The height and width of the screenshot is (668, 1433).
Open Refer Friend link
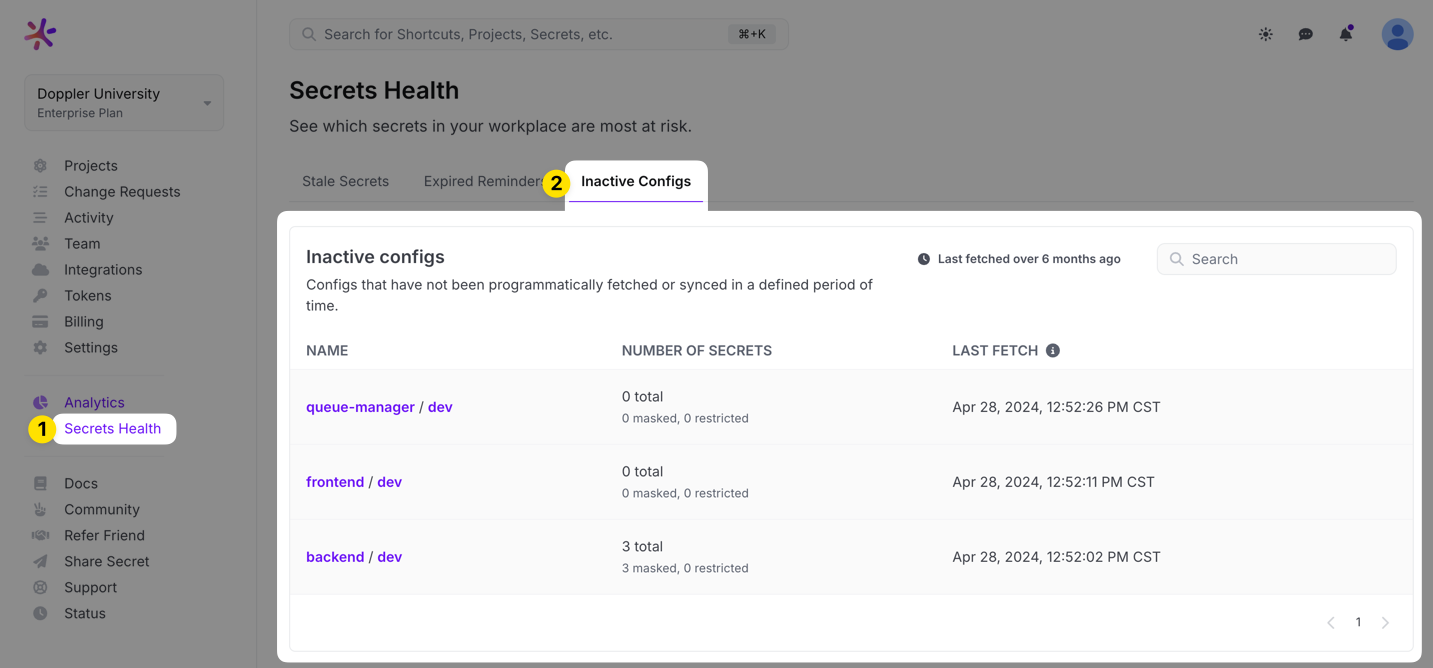pyautogui.click(x=104, y=536)
